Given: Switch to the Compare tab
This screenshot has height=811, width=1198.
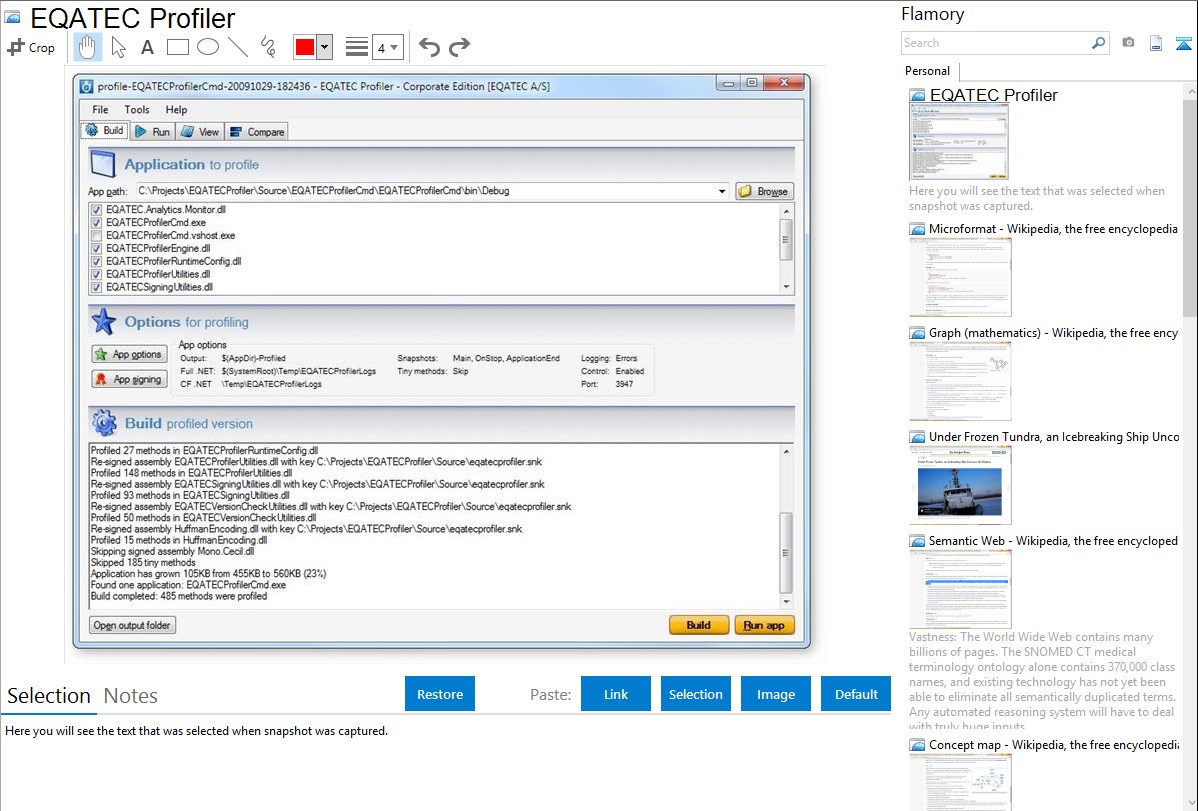Looking at the screenshot, I should [257, 131].
